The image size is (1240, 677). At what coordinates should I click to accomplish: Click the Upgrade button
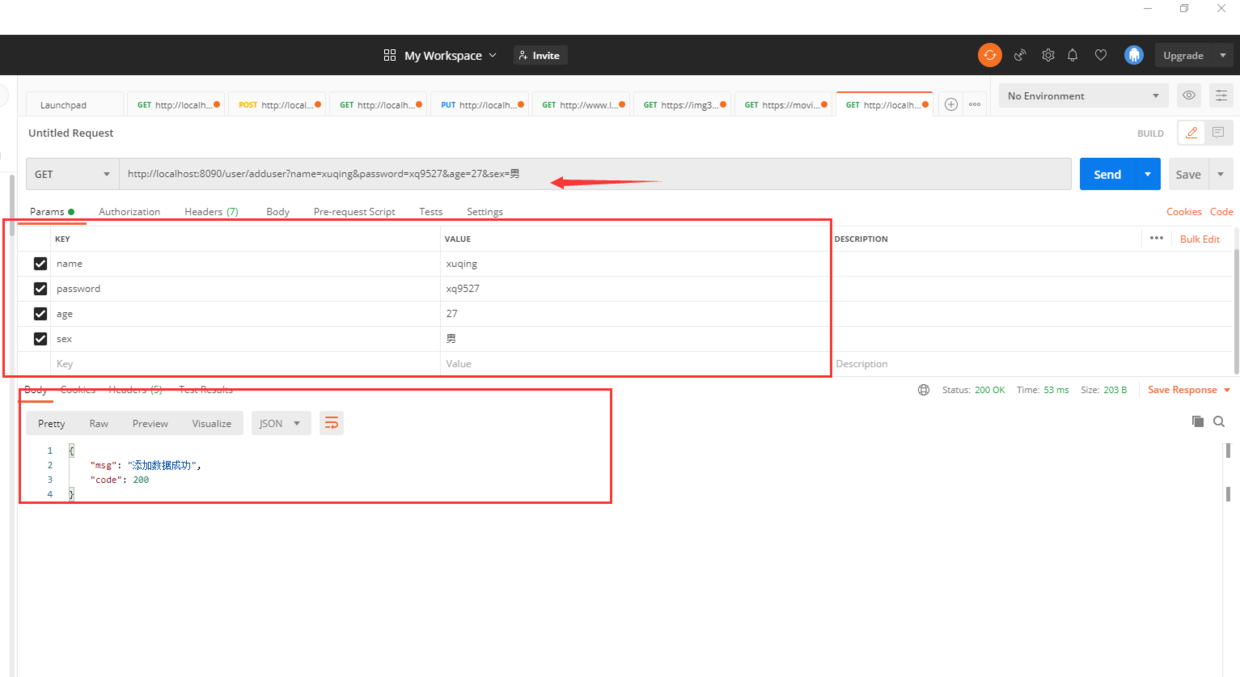pyautogui.click(x=1183, y=56)
